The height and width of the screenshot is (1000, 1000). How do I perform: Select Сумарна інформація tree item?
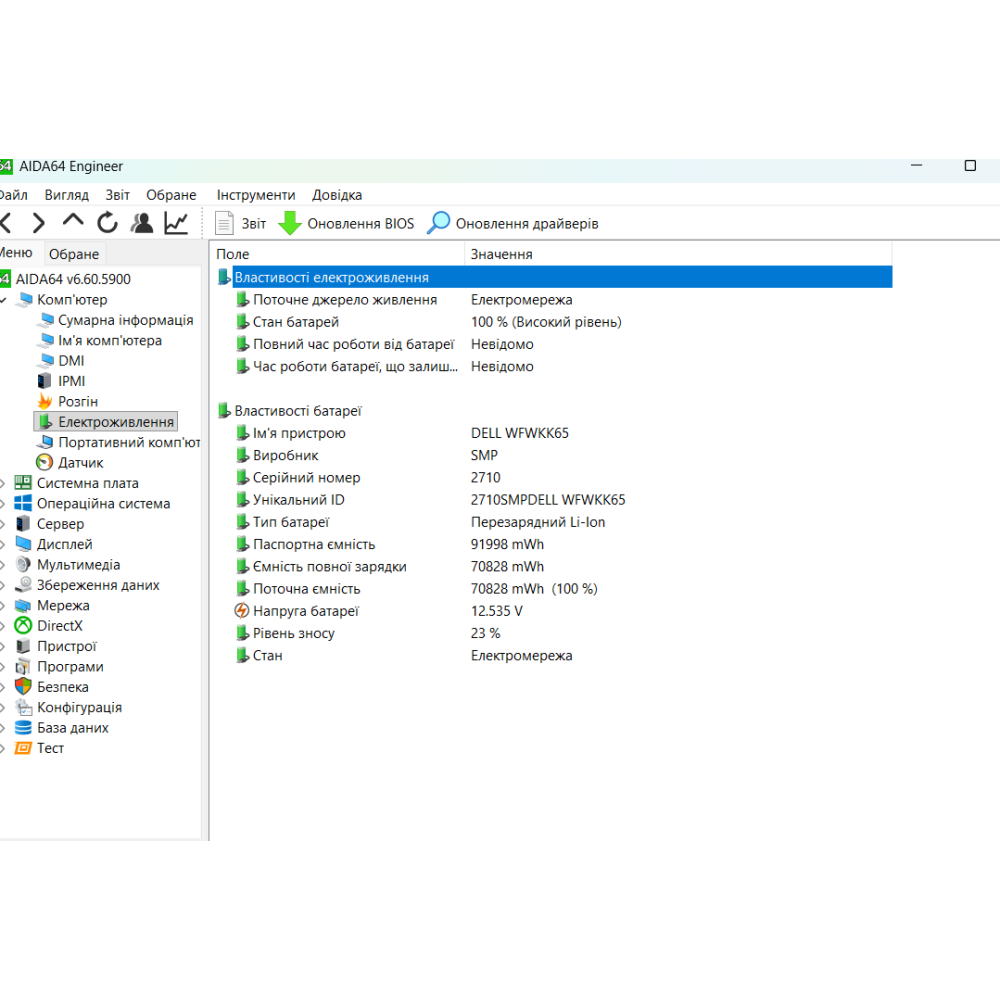[x=125, y=320]
